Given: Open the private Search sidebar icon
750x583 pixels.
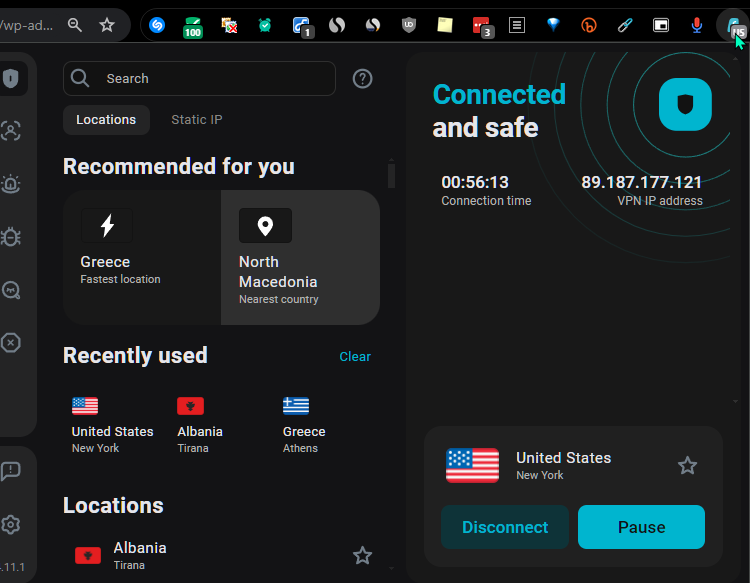Looking at the screenshot, I should [11, 290].
